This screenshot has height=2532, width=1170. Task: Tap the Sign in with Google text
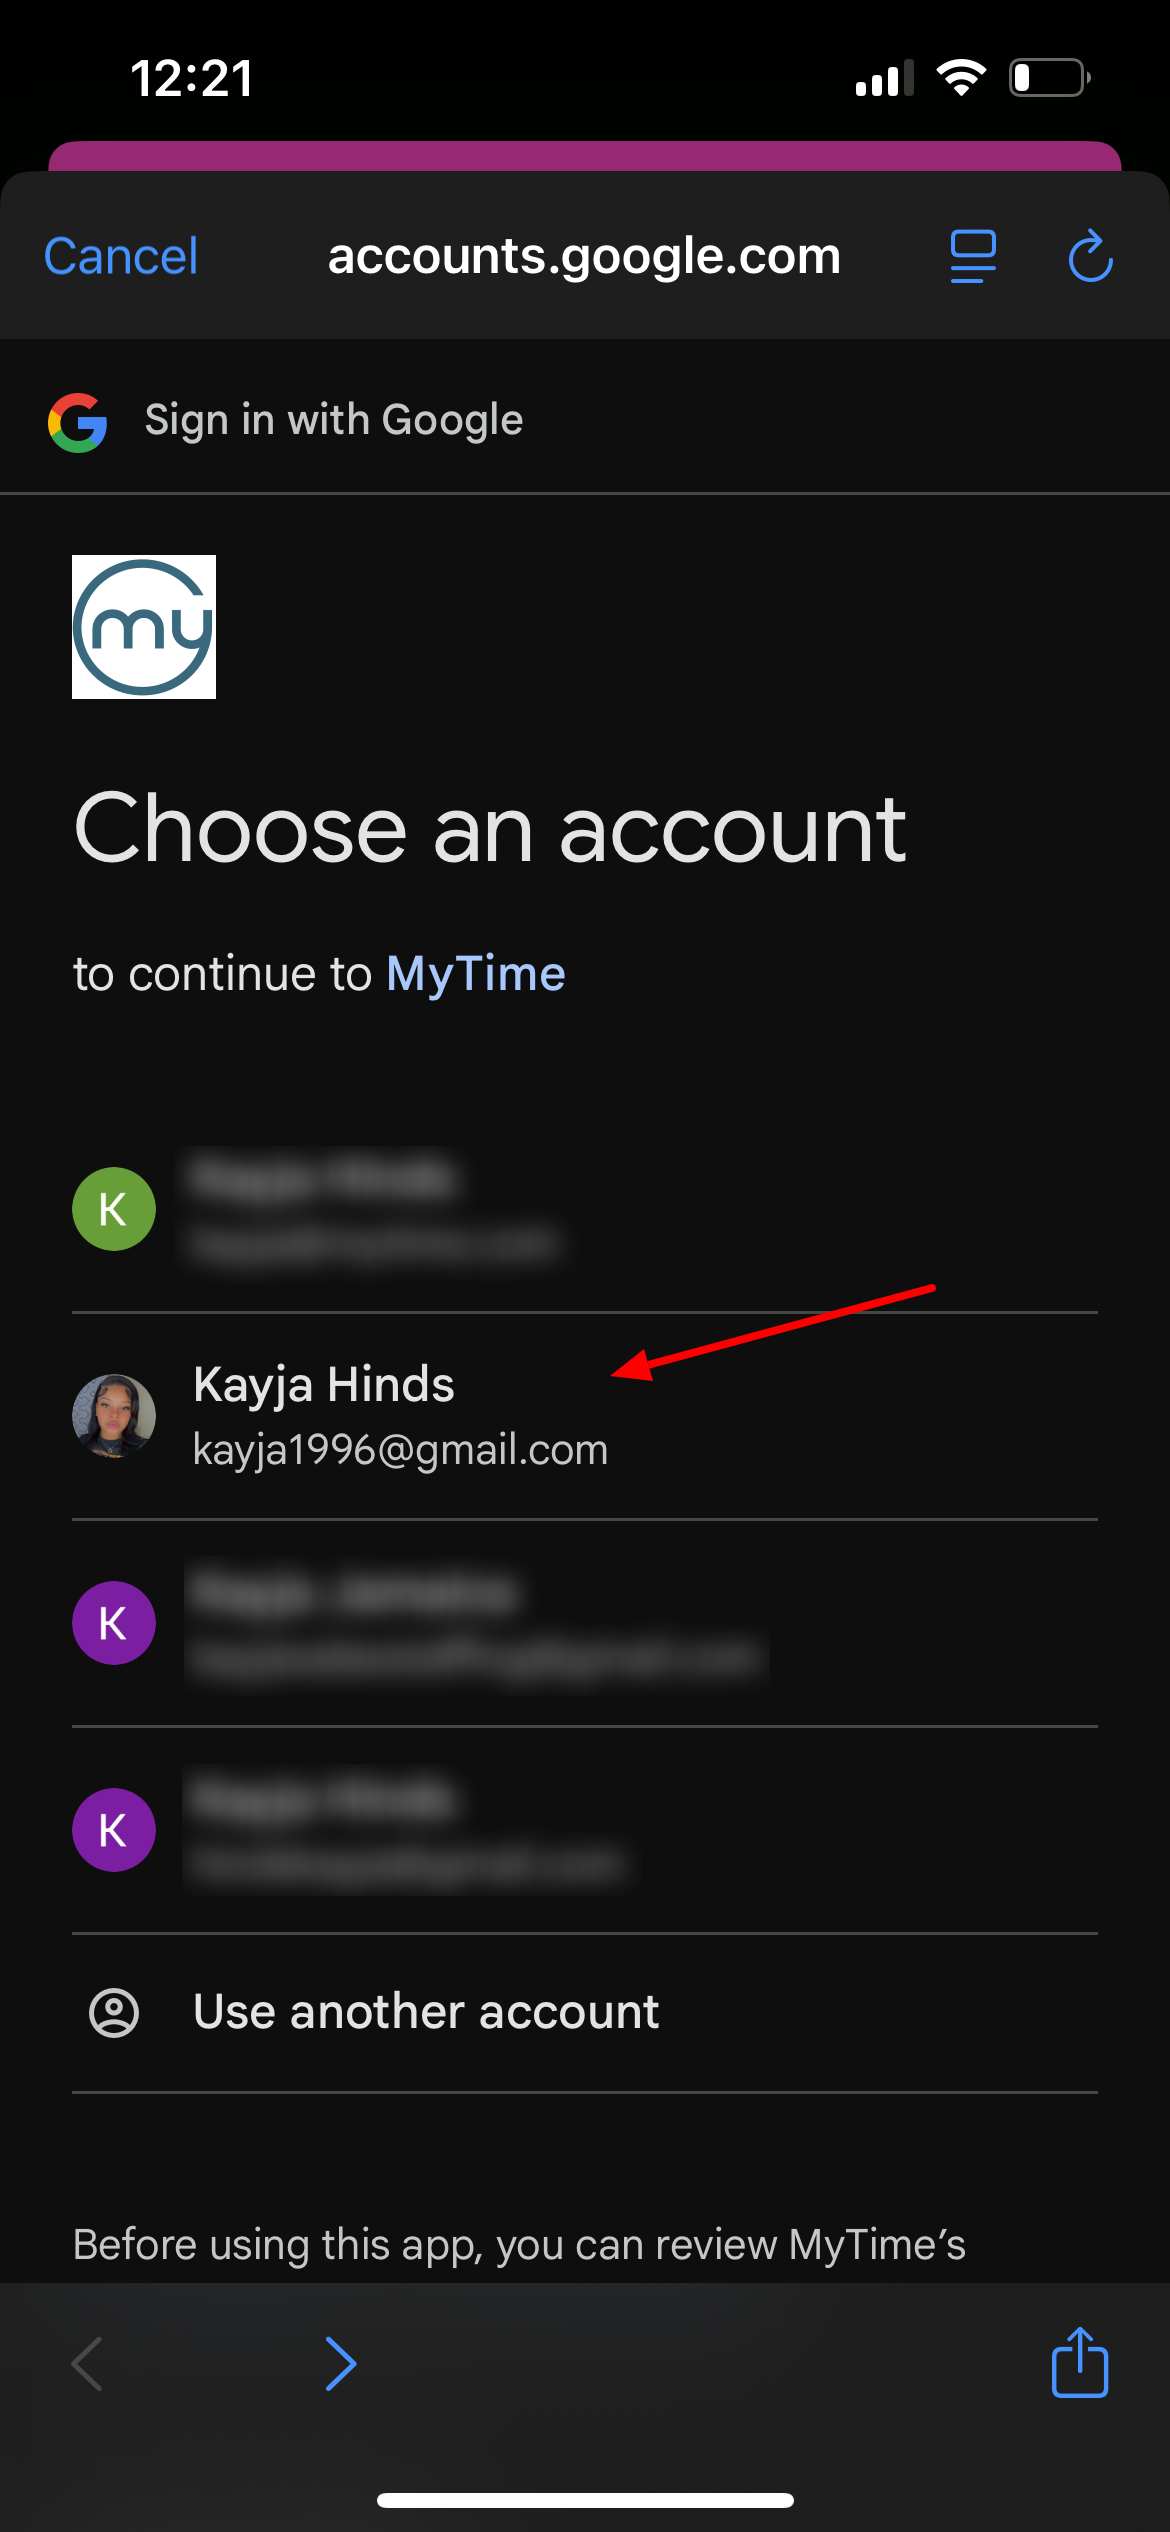tap(334, 420)
